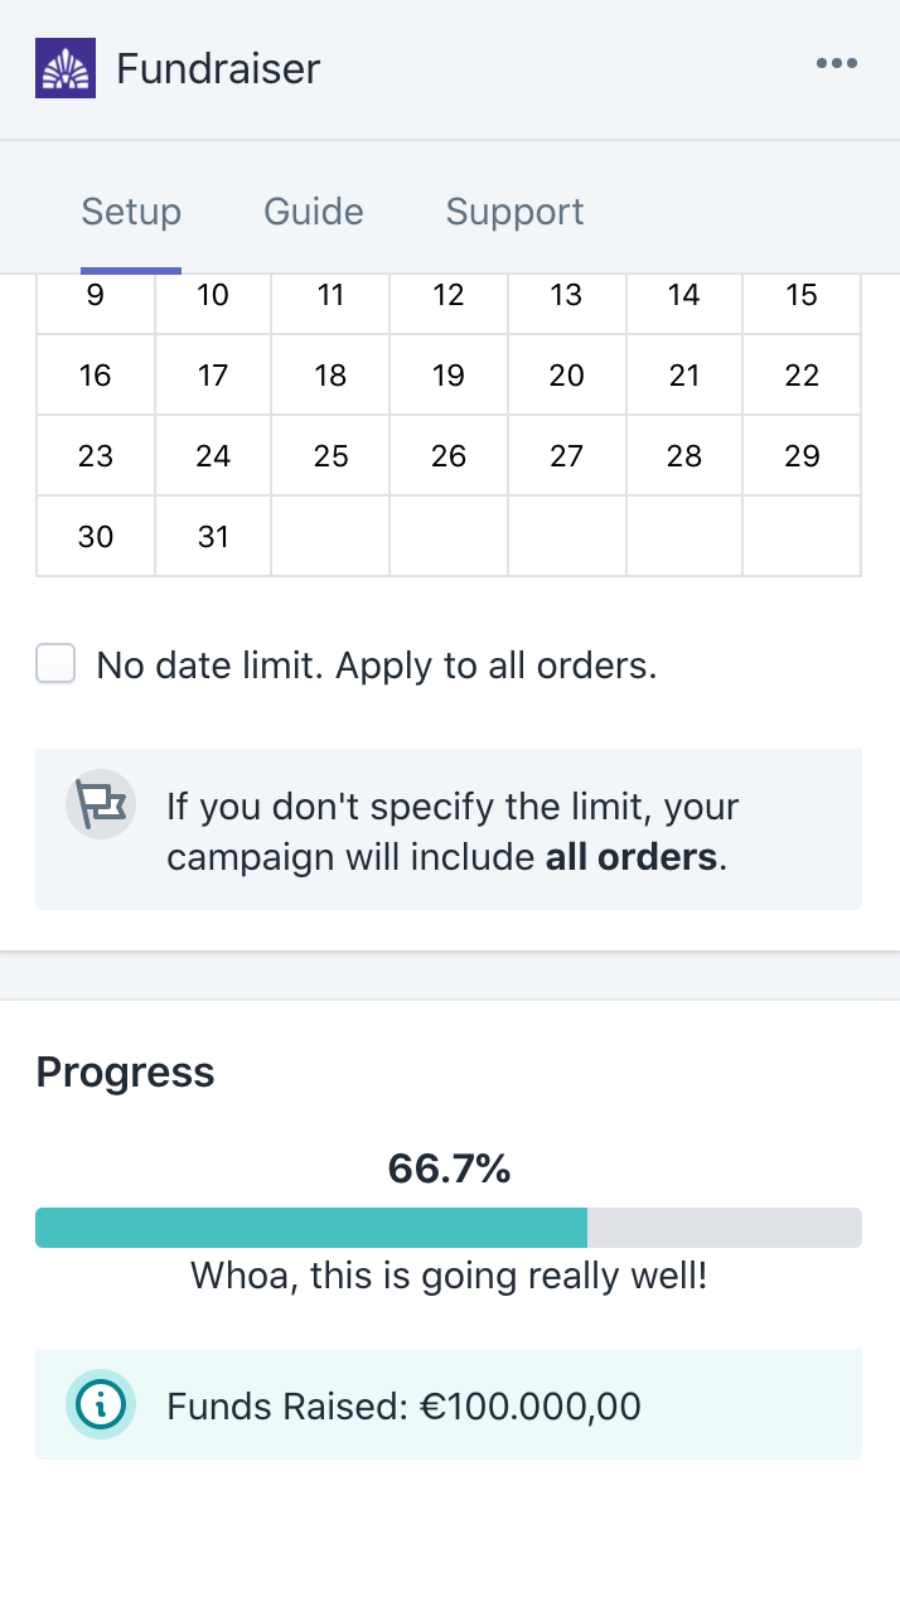
Task: Enable the No date limit checkbox
Action: click(x=55, y=663)
